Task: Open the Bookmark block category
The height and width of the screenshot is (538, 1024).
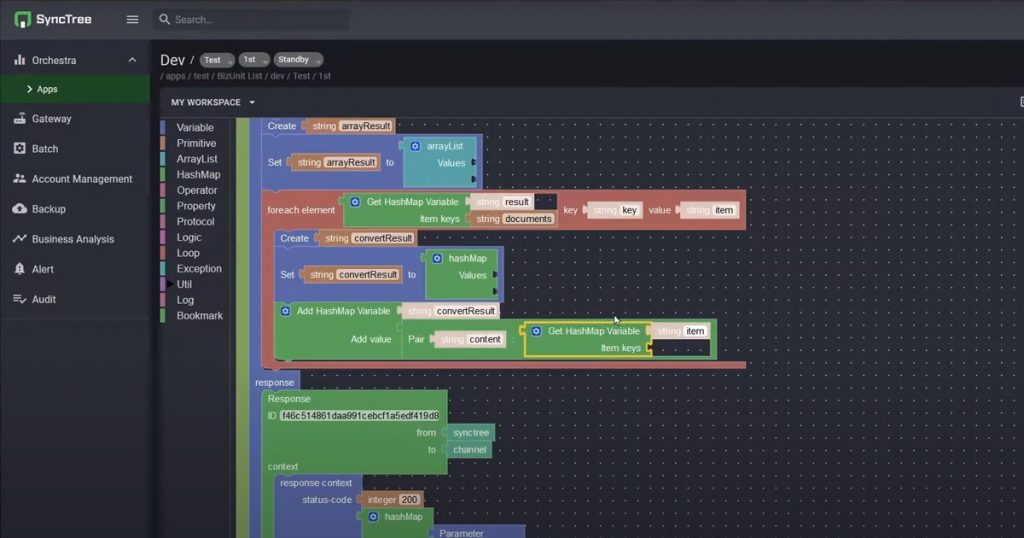Action: click(x=199, y=316)
